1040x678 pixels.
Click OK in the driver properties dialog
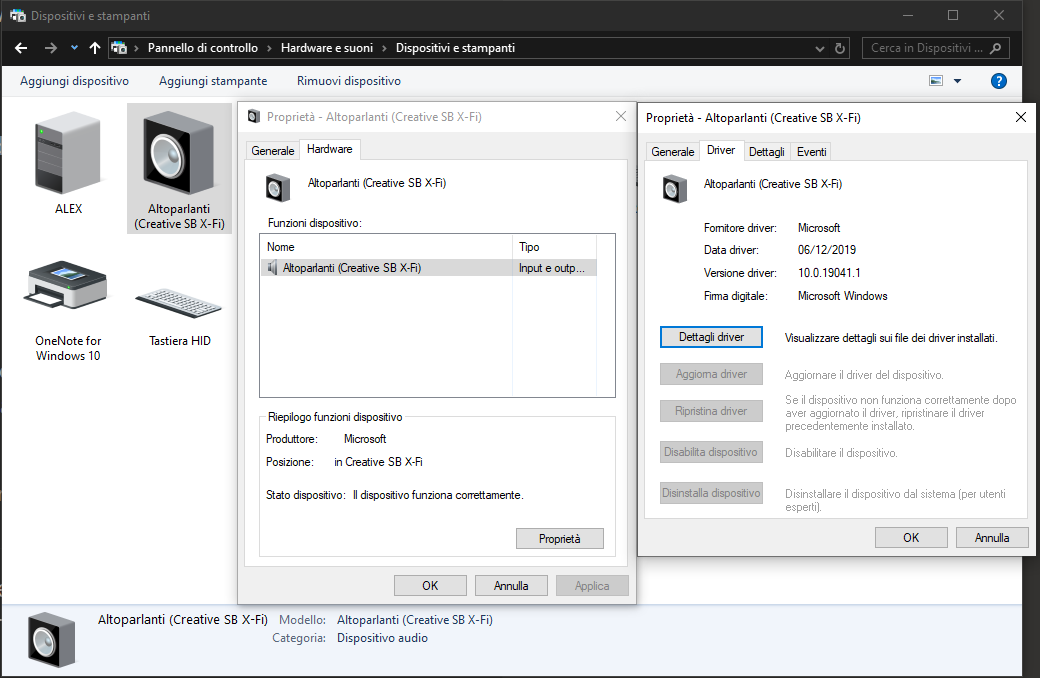pyautogui.click(x=911, y=538)
